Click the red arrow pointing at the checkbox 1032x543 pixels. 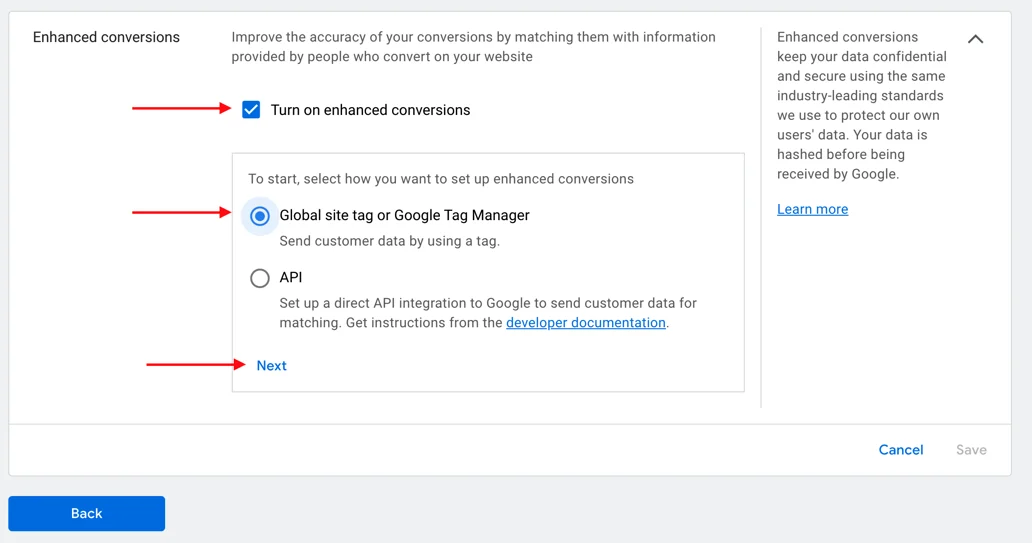(181, 108)
